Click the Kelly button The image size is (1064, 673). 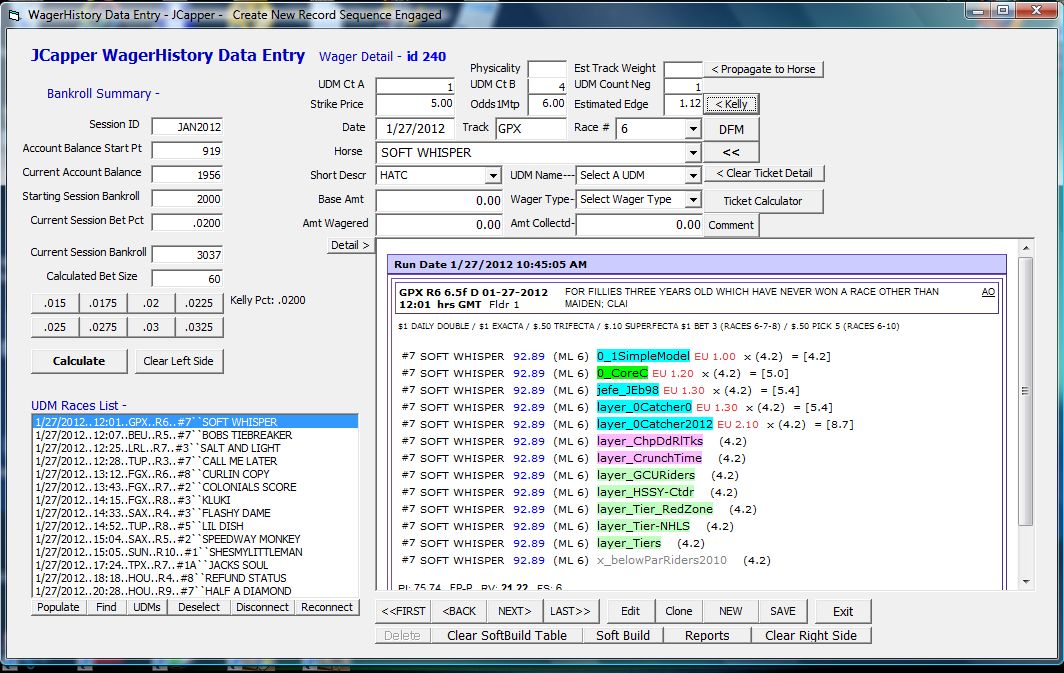732,104
